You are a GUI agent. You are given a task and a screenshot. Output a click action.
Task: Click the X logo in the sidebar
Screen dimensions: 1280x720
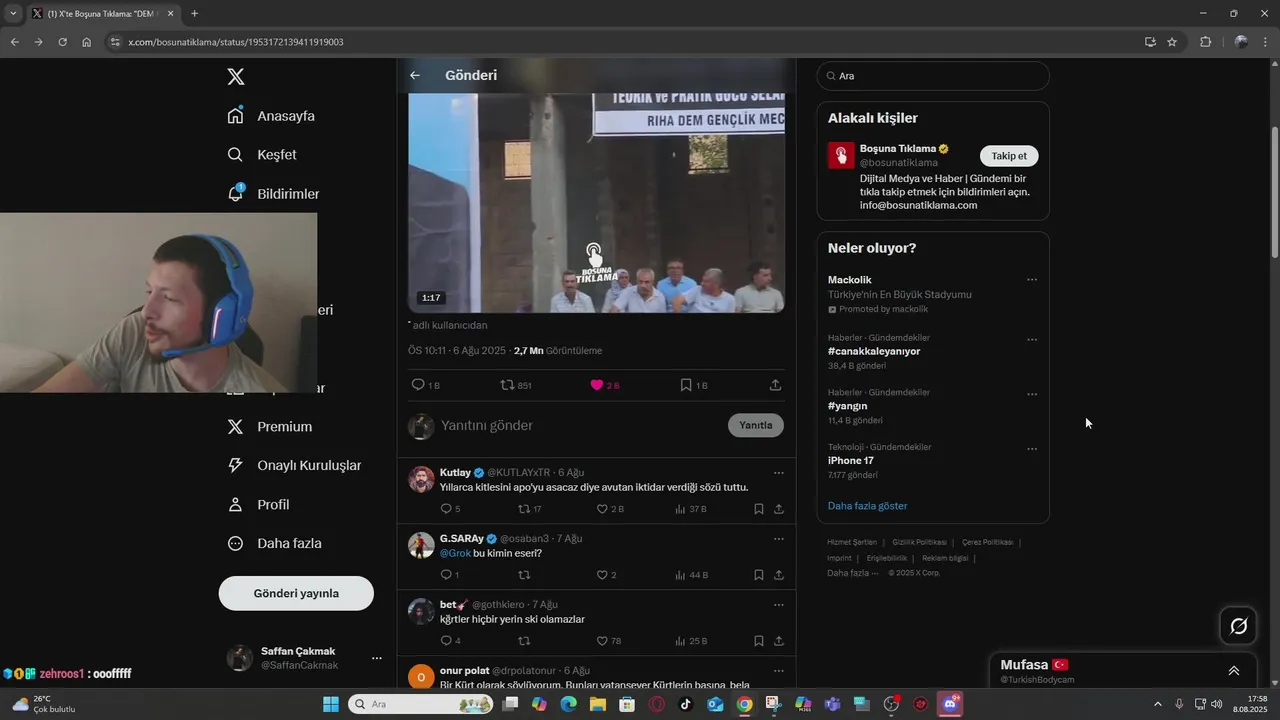(235, 77)
